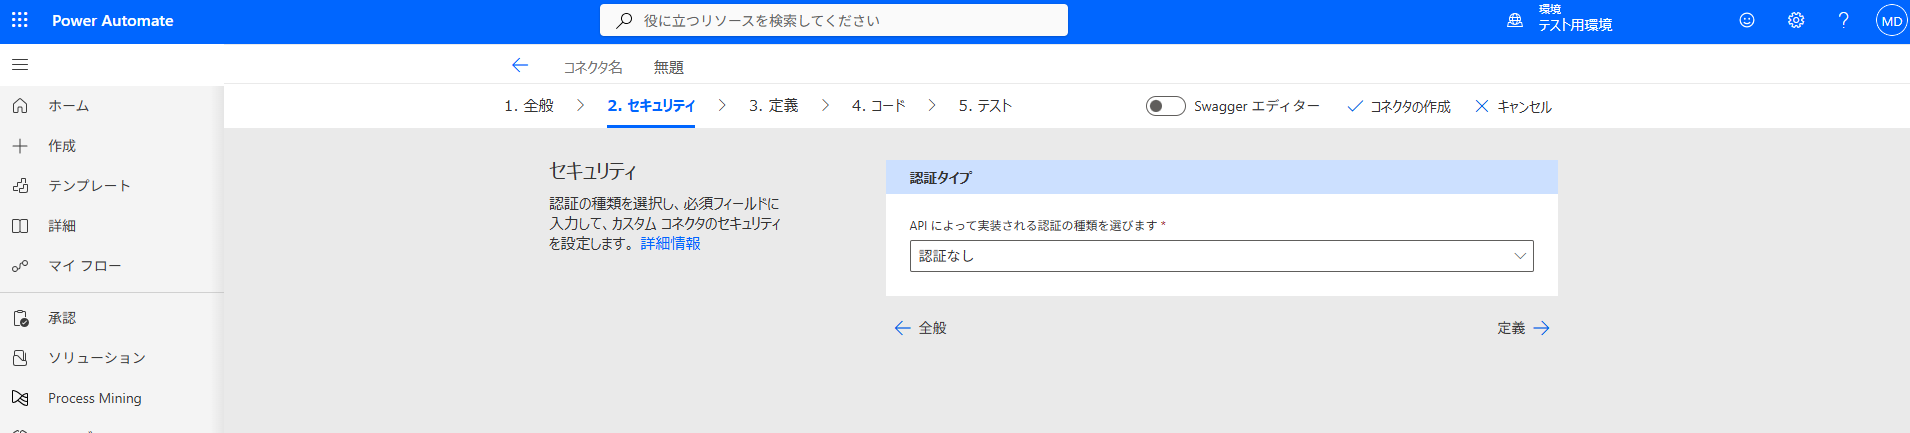
Task: Open the MD account avatar menu
Action: click(x=1891, y=21)
